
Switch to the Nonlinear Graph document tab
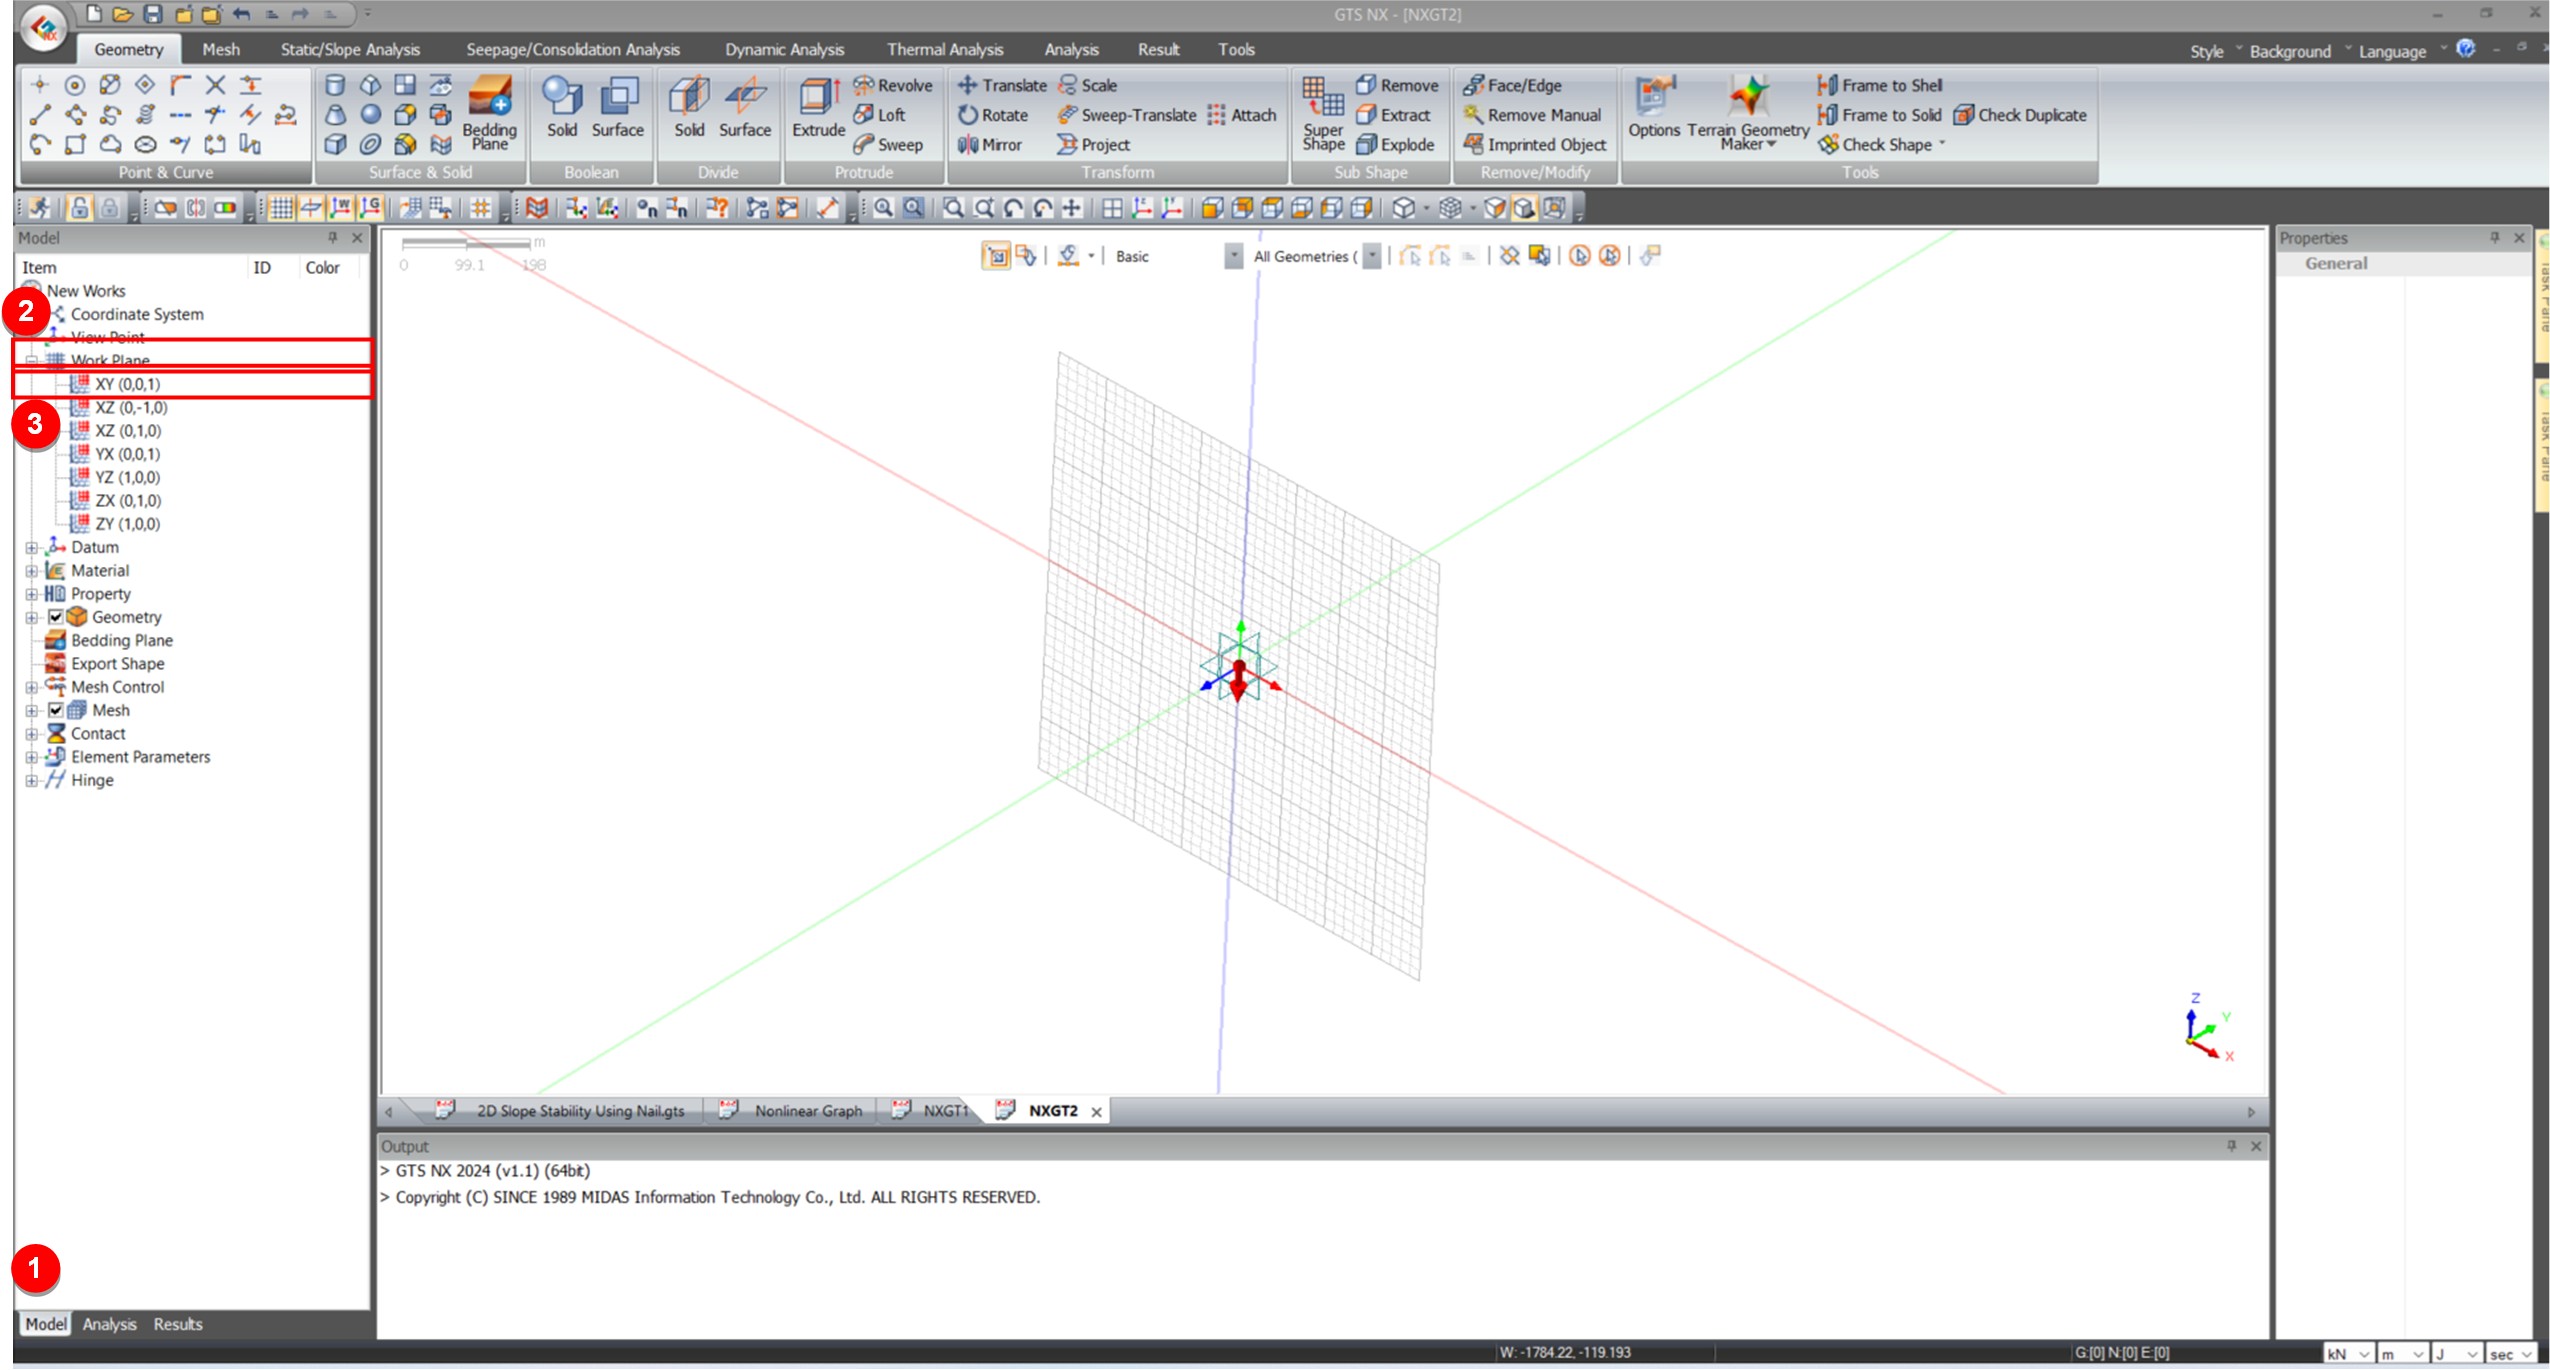[x=808, y=1111]
